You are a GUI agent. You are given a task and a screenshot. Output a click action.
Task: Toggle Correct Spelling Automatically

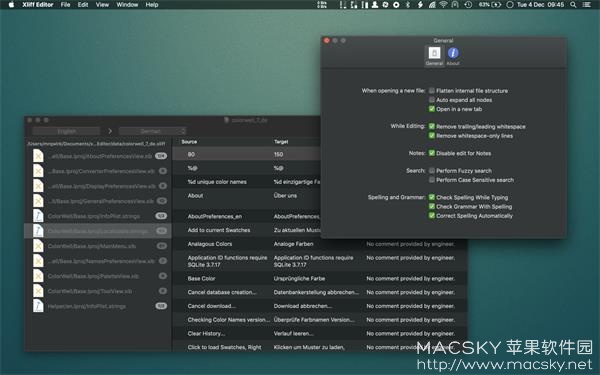coord(432,215)
